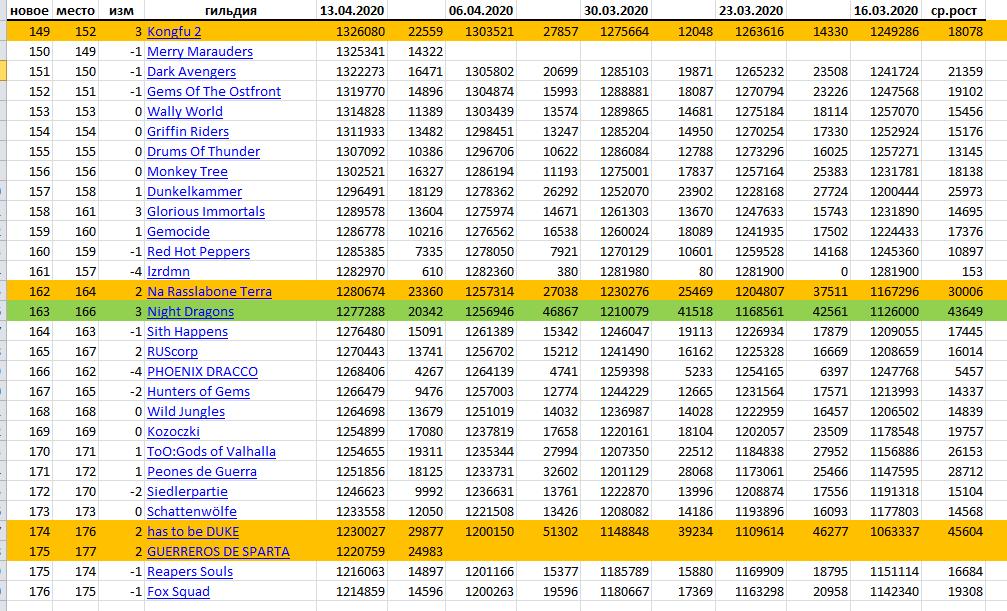1007x611 pixels.
Task: Select Night Dragons score cell 1277288
Action: coord(352,312)
